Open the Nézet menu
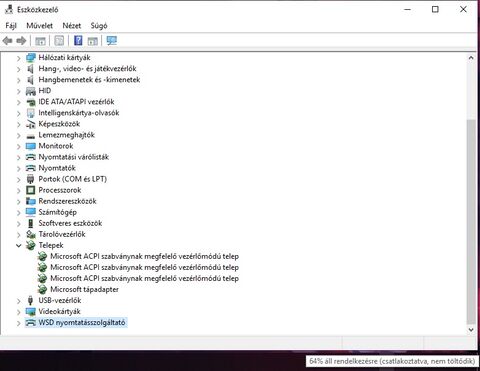Viewport: 480px width, 371px height. (x=72, y=26)
